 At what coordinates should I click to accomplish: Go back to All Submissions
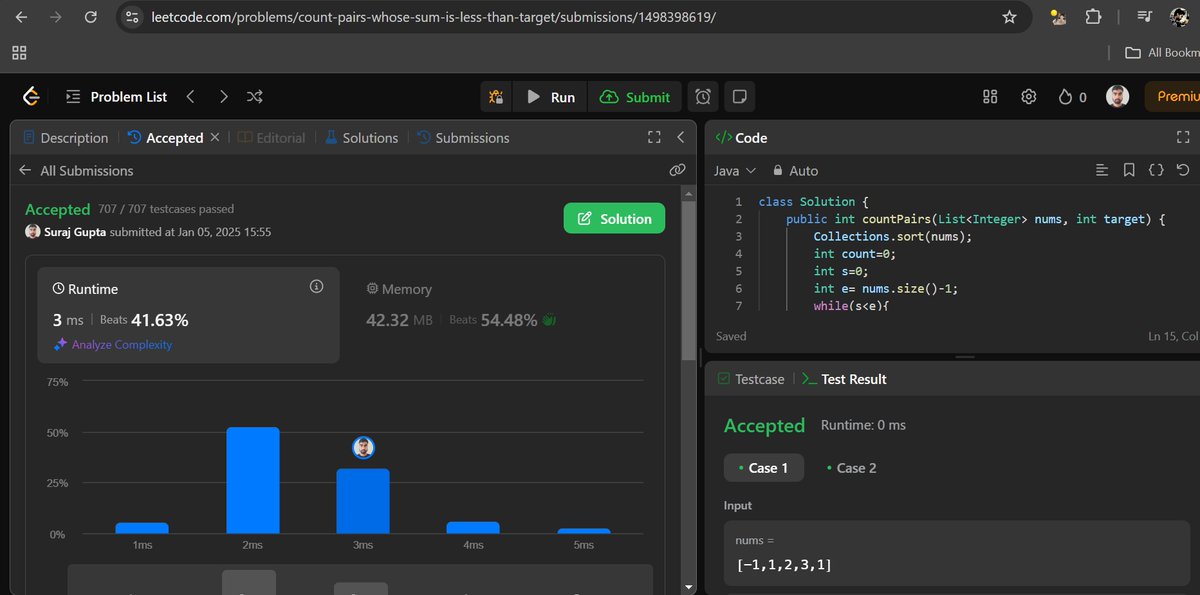pos(76,171)
